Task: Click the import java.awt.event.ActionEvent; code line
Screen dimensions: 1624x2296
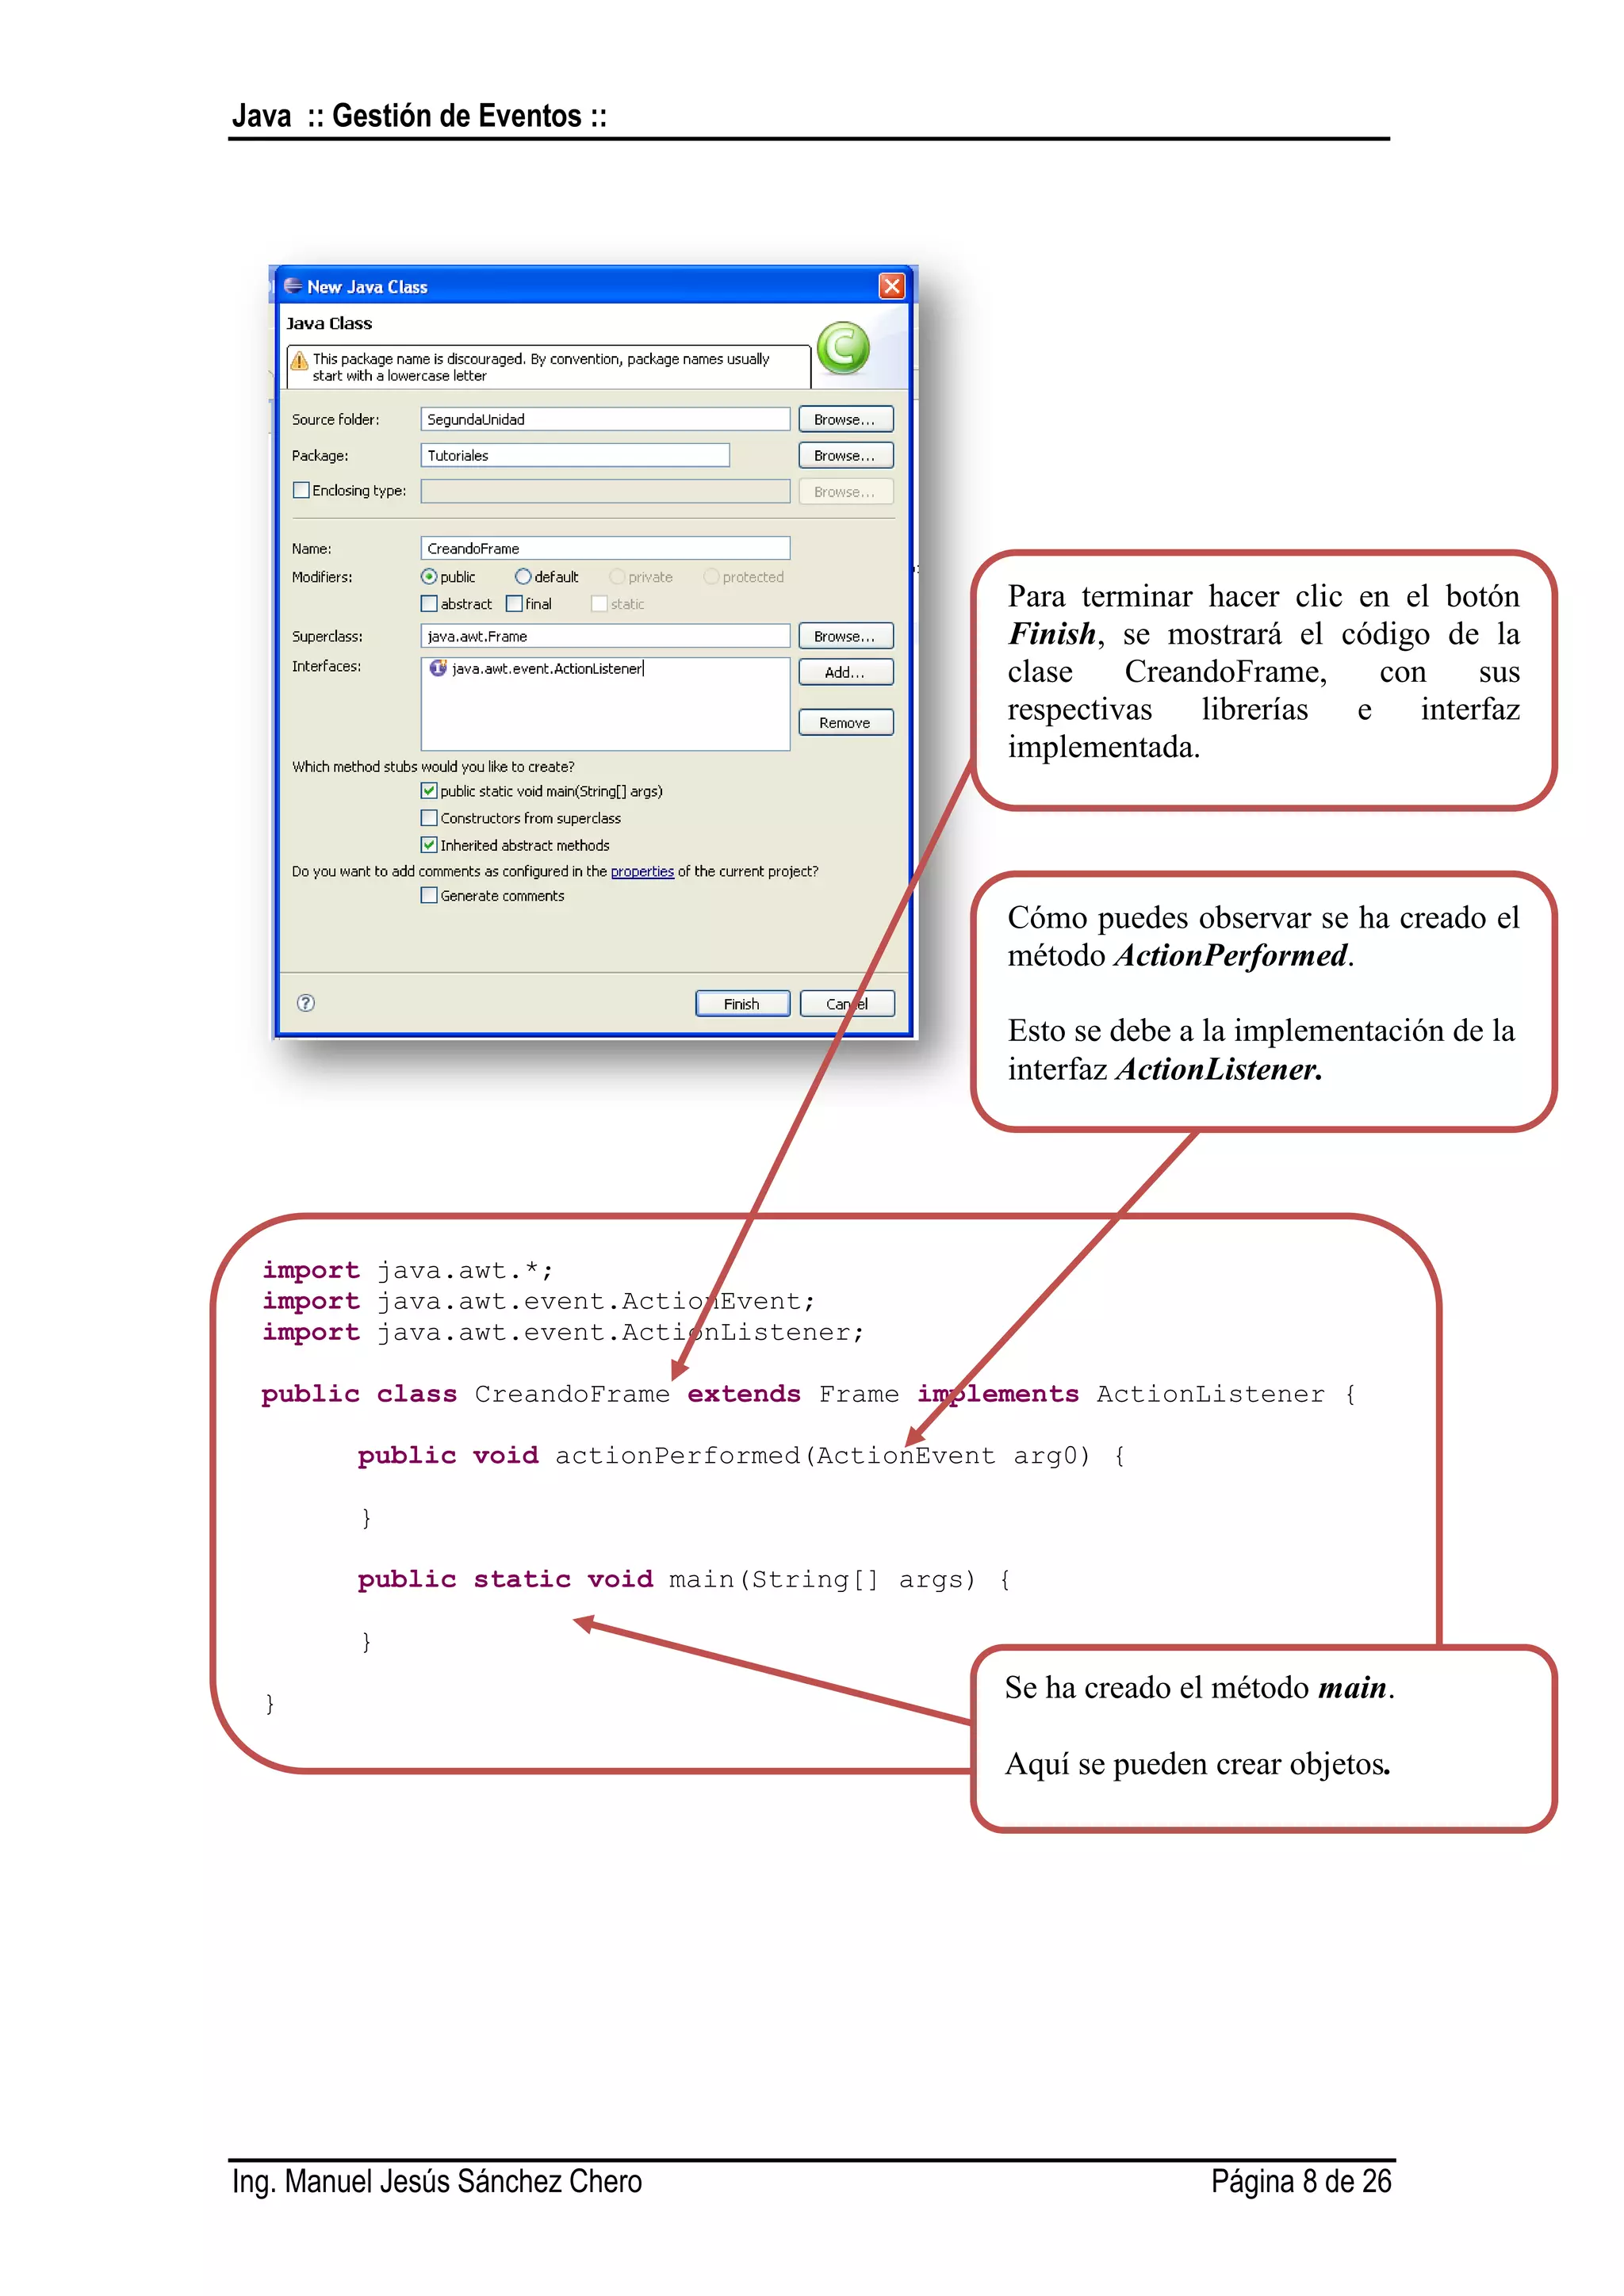Action: [539, 1301]
